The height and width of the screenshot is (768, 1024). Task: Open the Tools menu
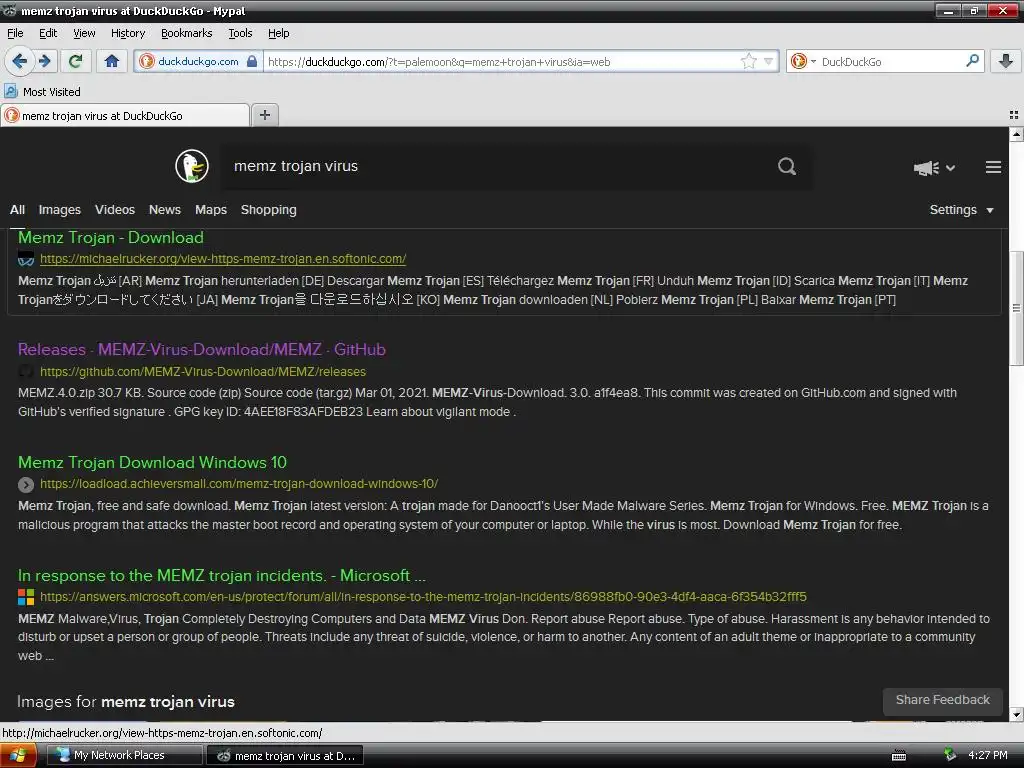[x=240, y=33]
